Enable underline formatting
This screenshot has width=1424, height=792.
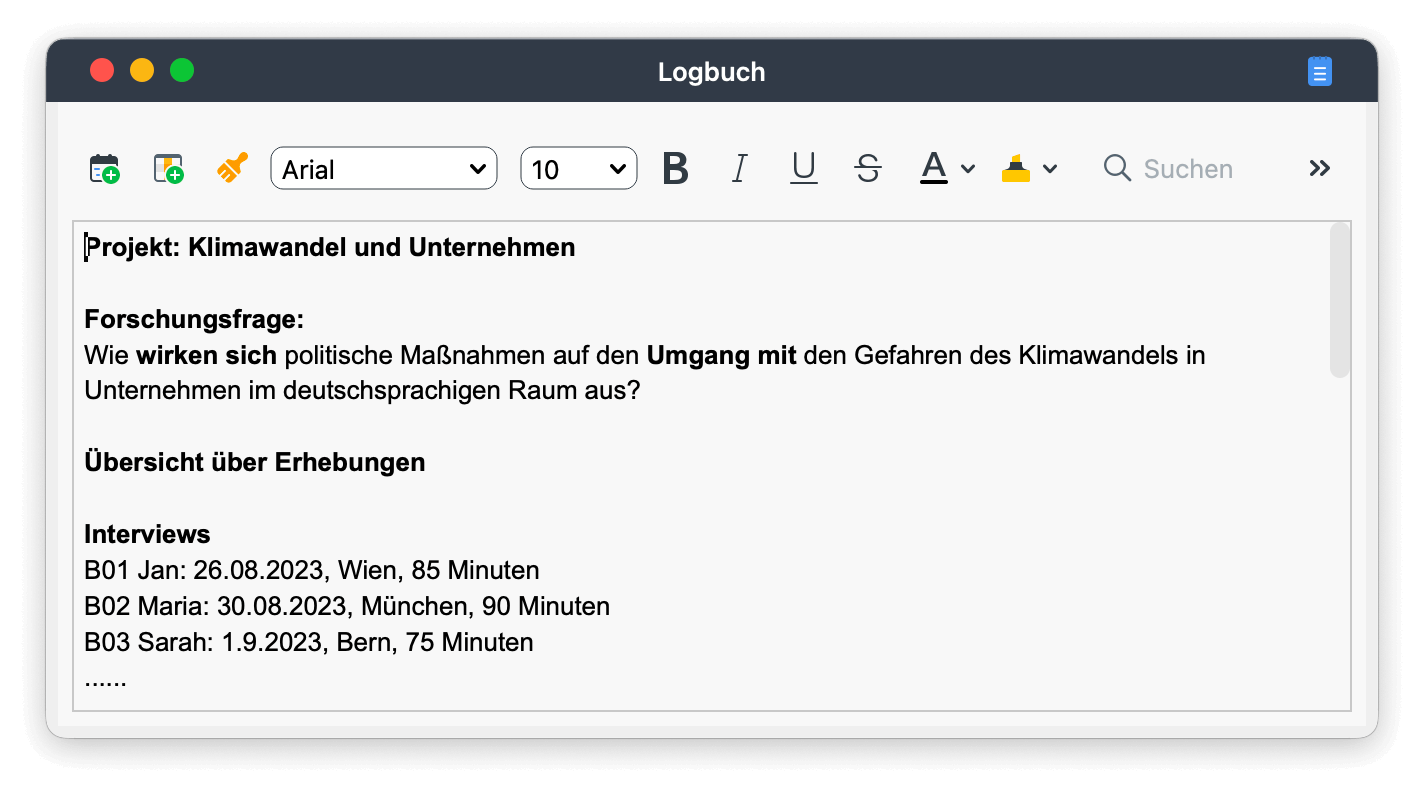803,168
